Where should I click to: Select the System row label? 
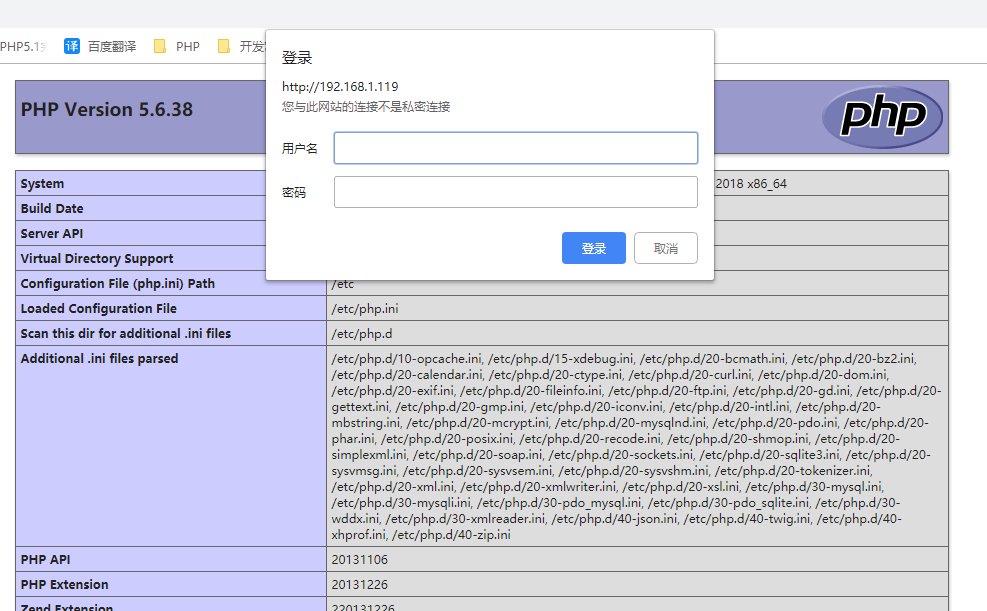[42, 184]
